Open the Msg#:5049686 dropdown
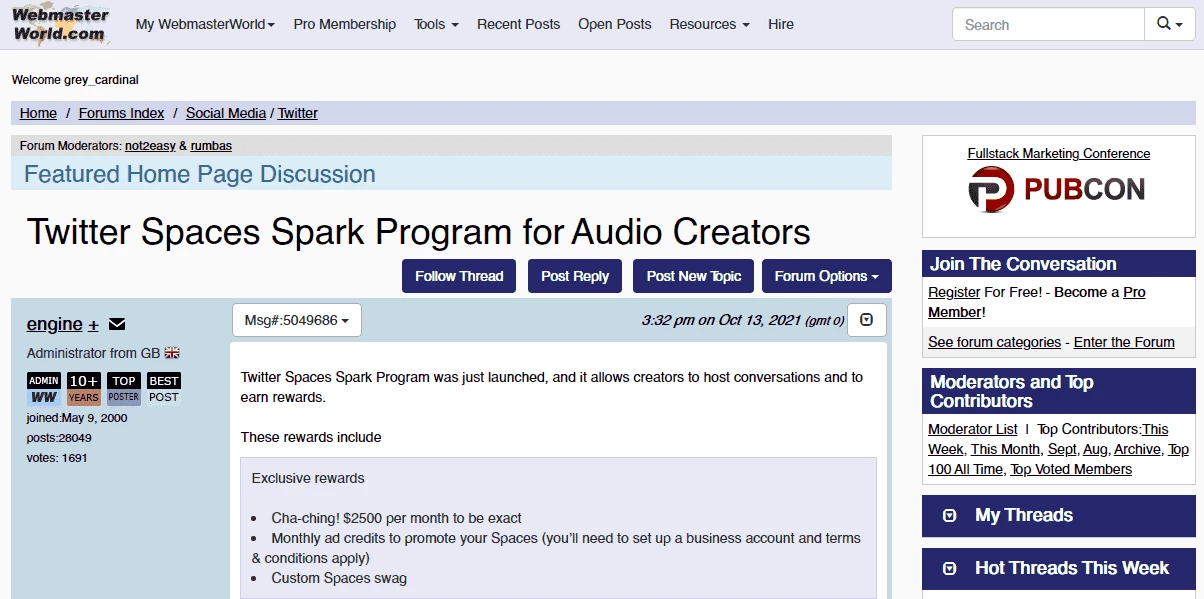The image size is (1204, 599). tap(297, 320)
